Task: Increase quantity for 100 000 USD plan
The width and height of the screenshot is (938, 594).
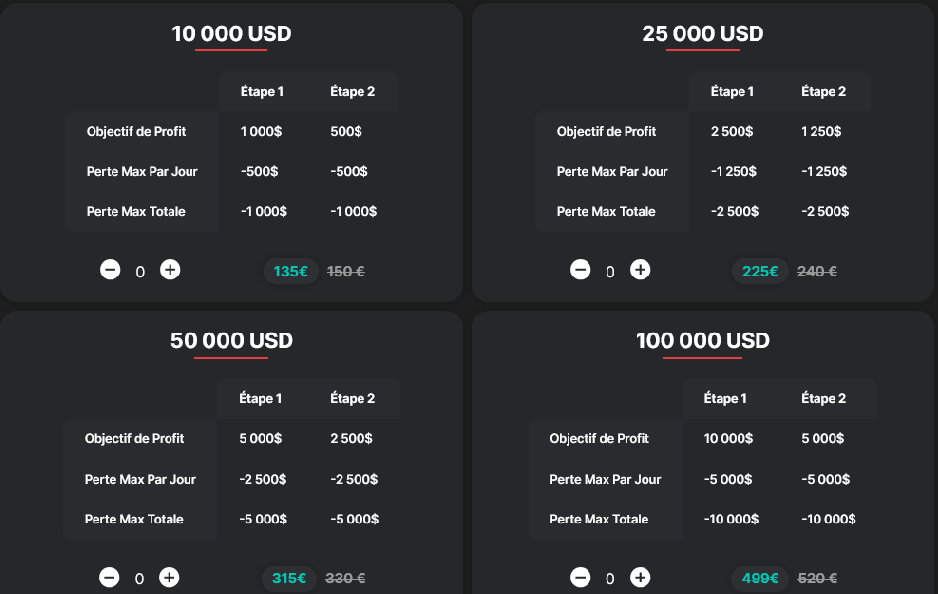Action: [640, 577]
